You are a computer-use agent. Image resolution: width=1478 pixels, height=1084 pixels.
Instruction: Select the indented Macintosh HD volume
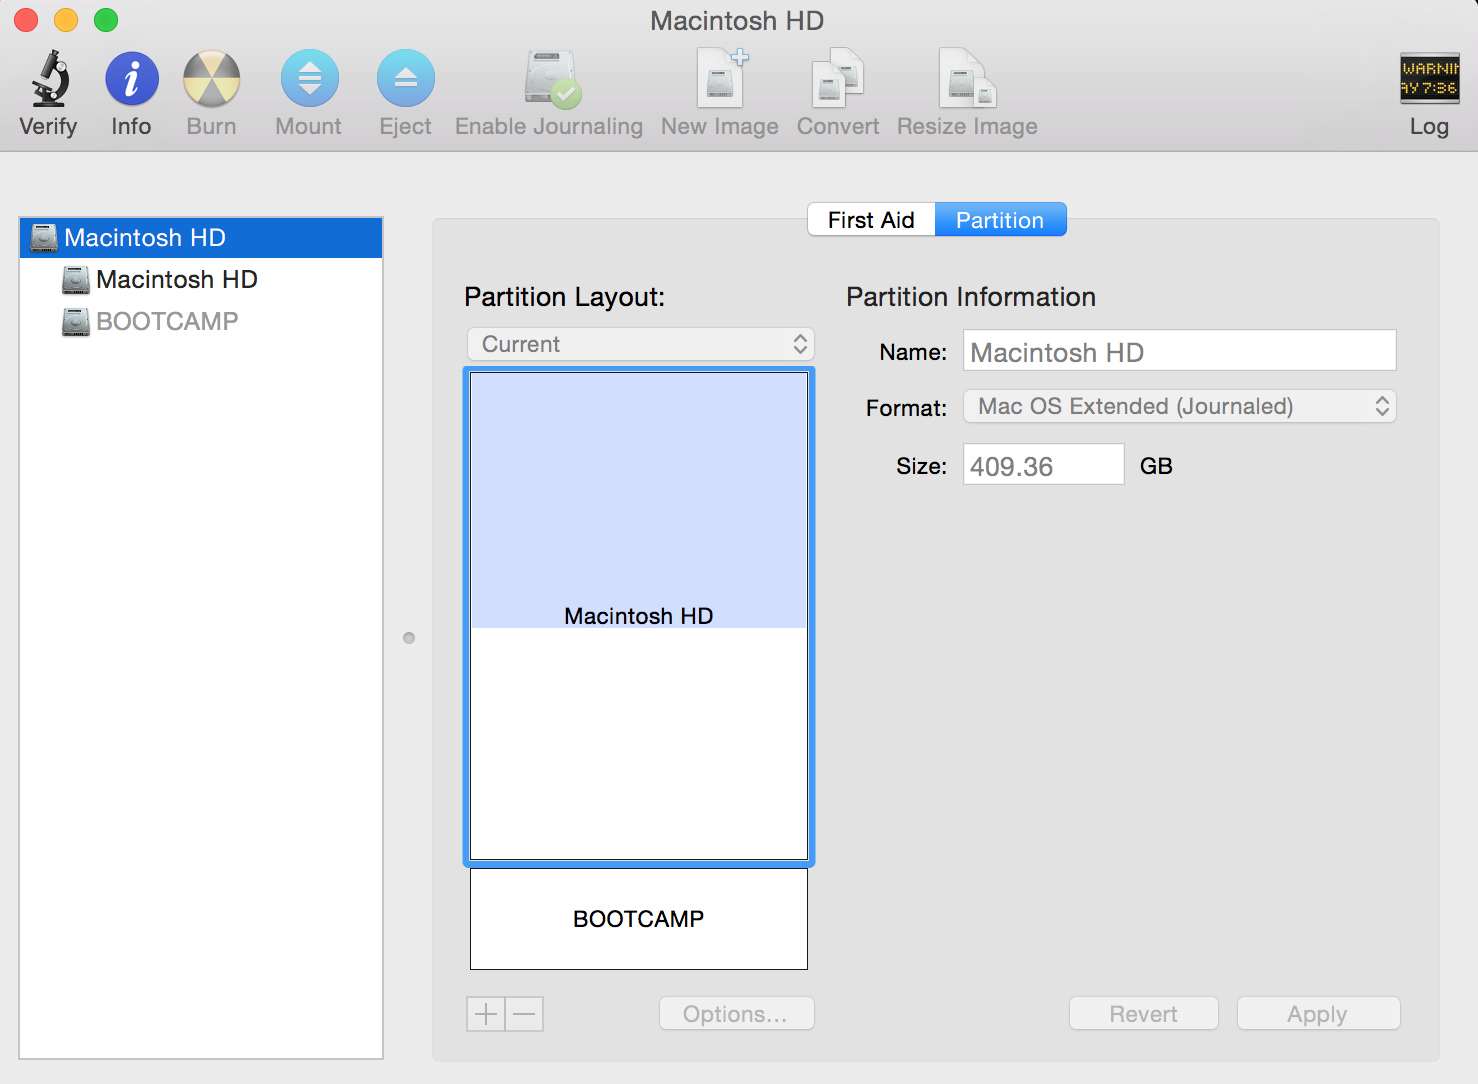[x=201, y=280]
